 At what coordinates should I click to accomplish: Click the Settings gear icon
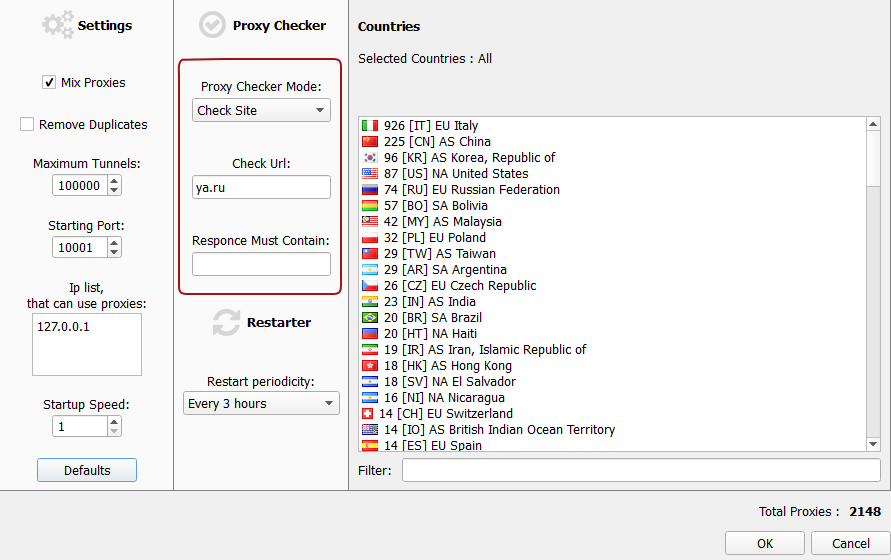(x=58, y=24)
